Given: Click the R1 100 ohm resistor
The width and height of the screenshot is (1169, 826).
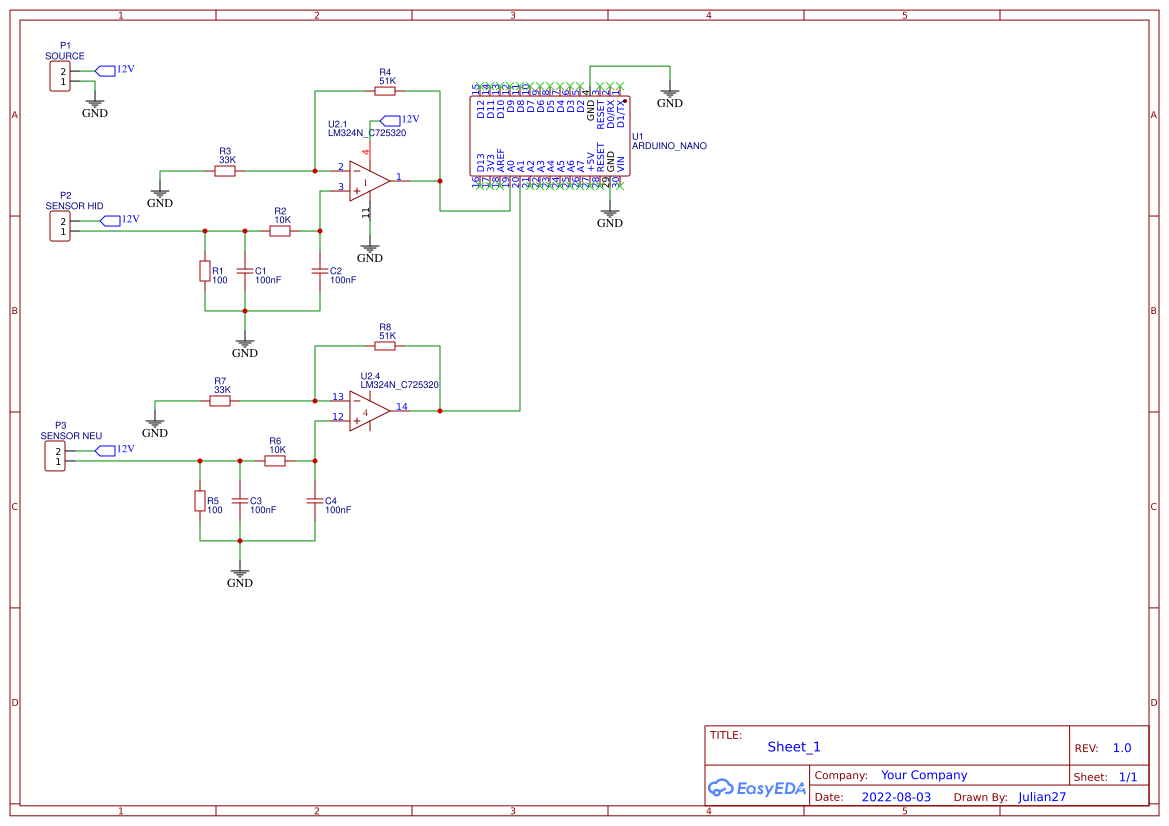Looking at the screenshot, I should click(x=205, y=271).
